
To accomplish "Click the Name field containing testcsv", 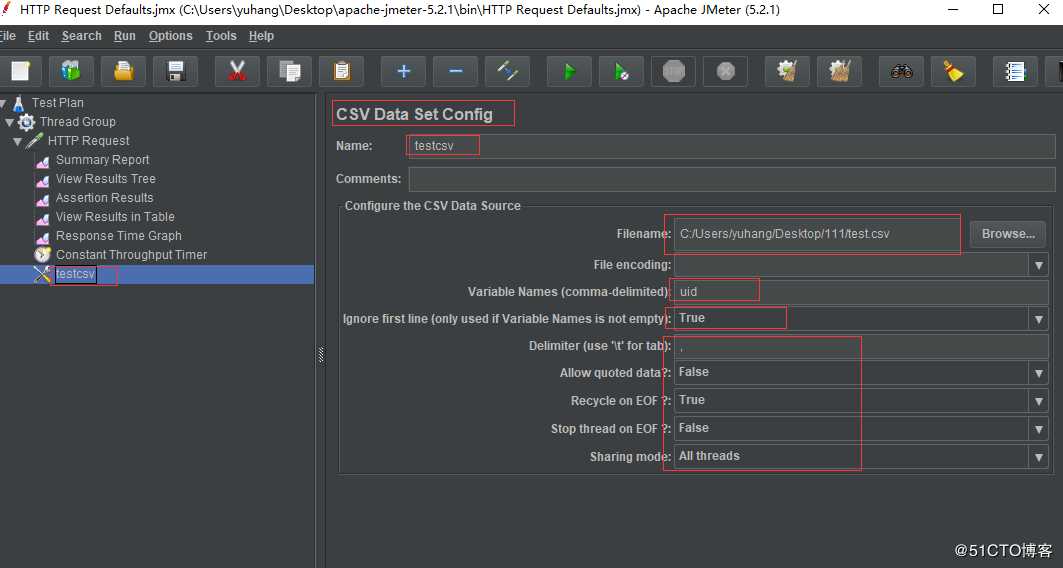I will [x=731, y=146].
